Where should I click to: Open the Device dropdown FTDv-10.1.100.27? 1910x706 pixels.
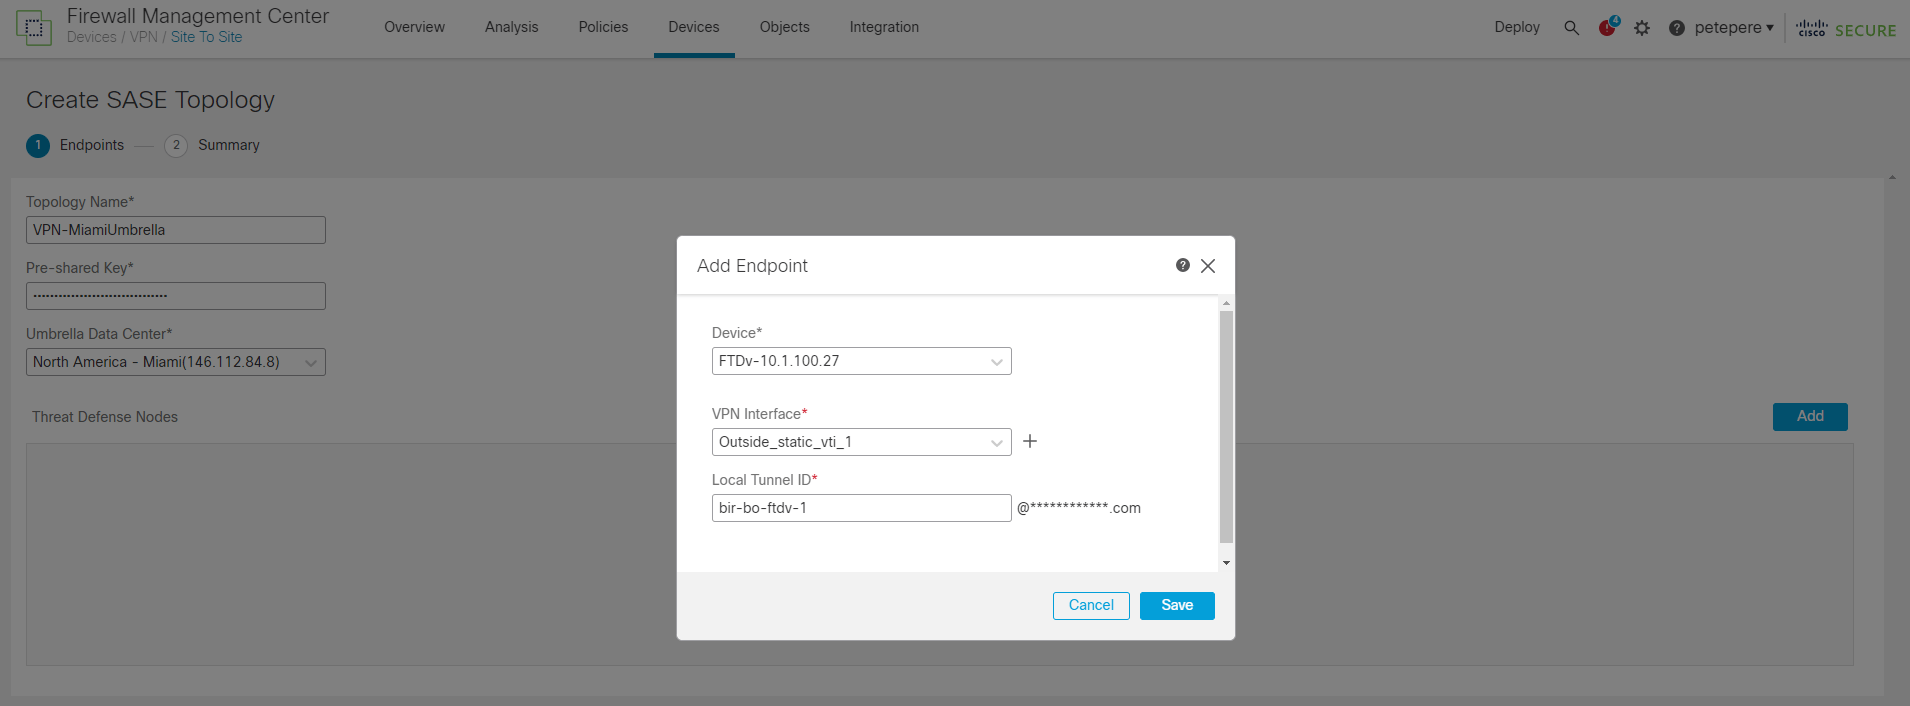click(x=861, y=361)
